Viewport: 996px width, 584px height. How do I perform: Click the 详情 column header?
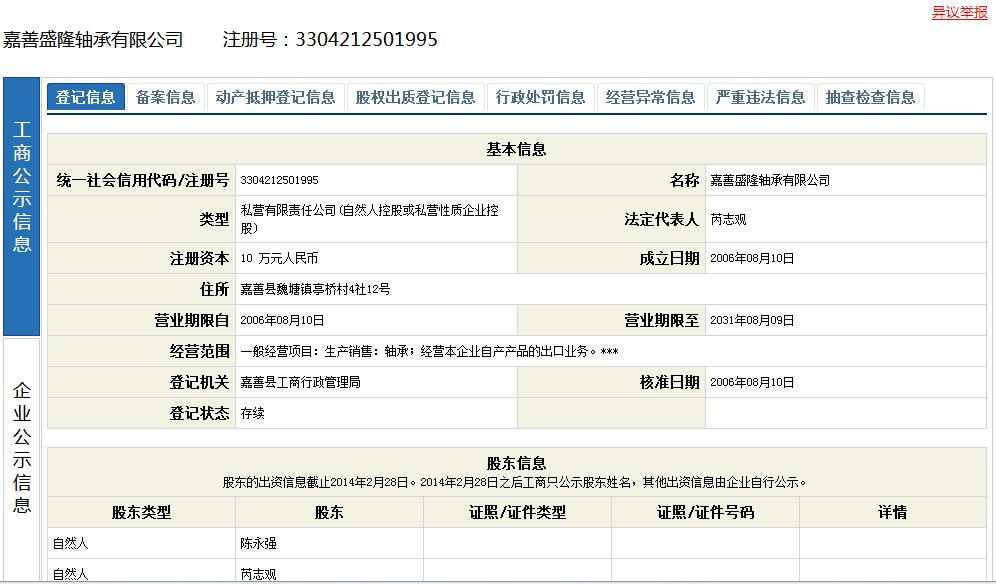pos(892,513)
